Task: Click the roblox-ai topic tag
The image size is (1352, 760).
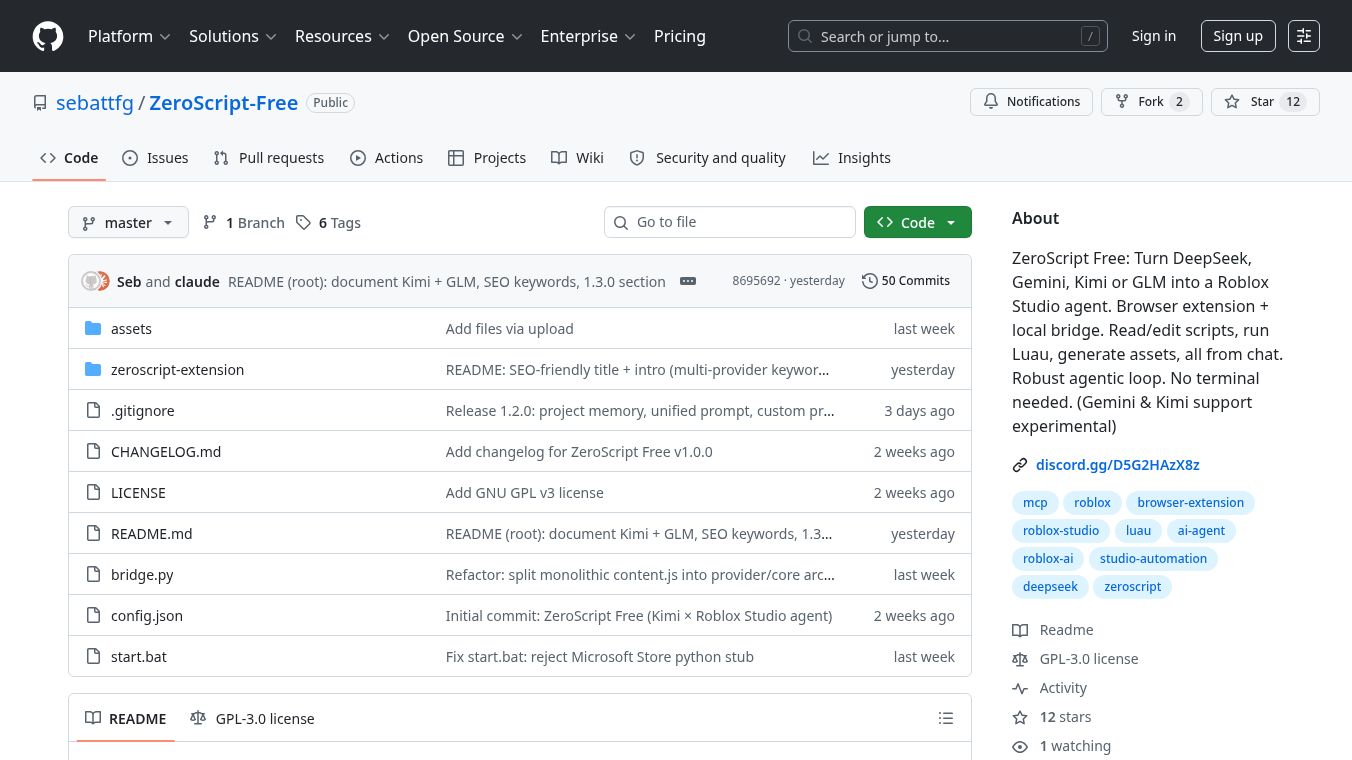Action: click(x=1048, y=559)
